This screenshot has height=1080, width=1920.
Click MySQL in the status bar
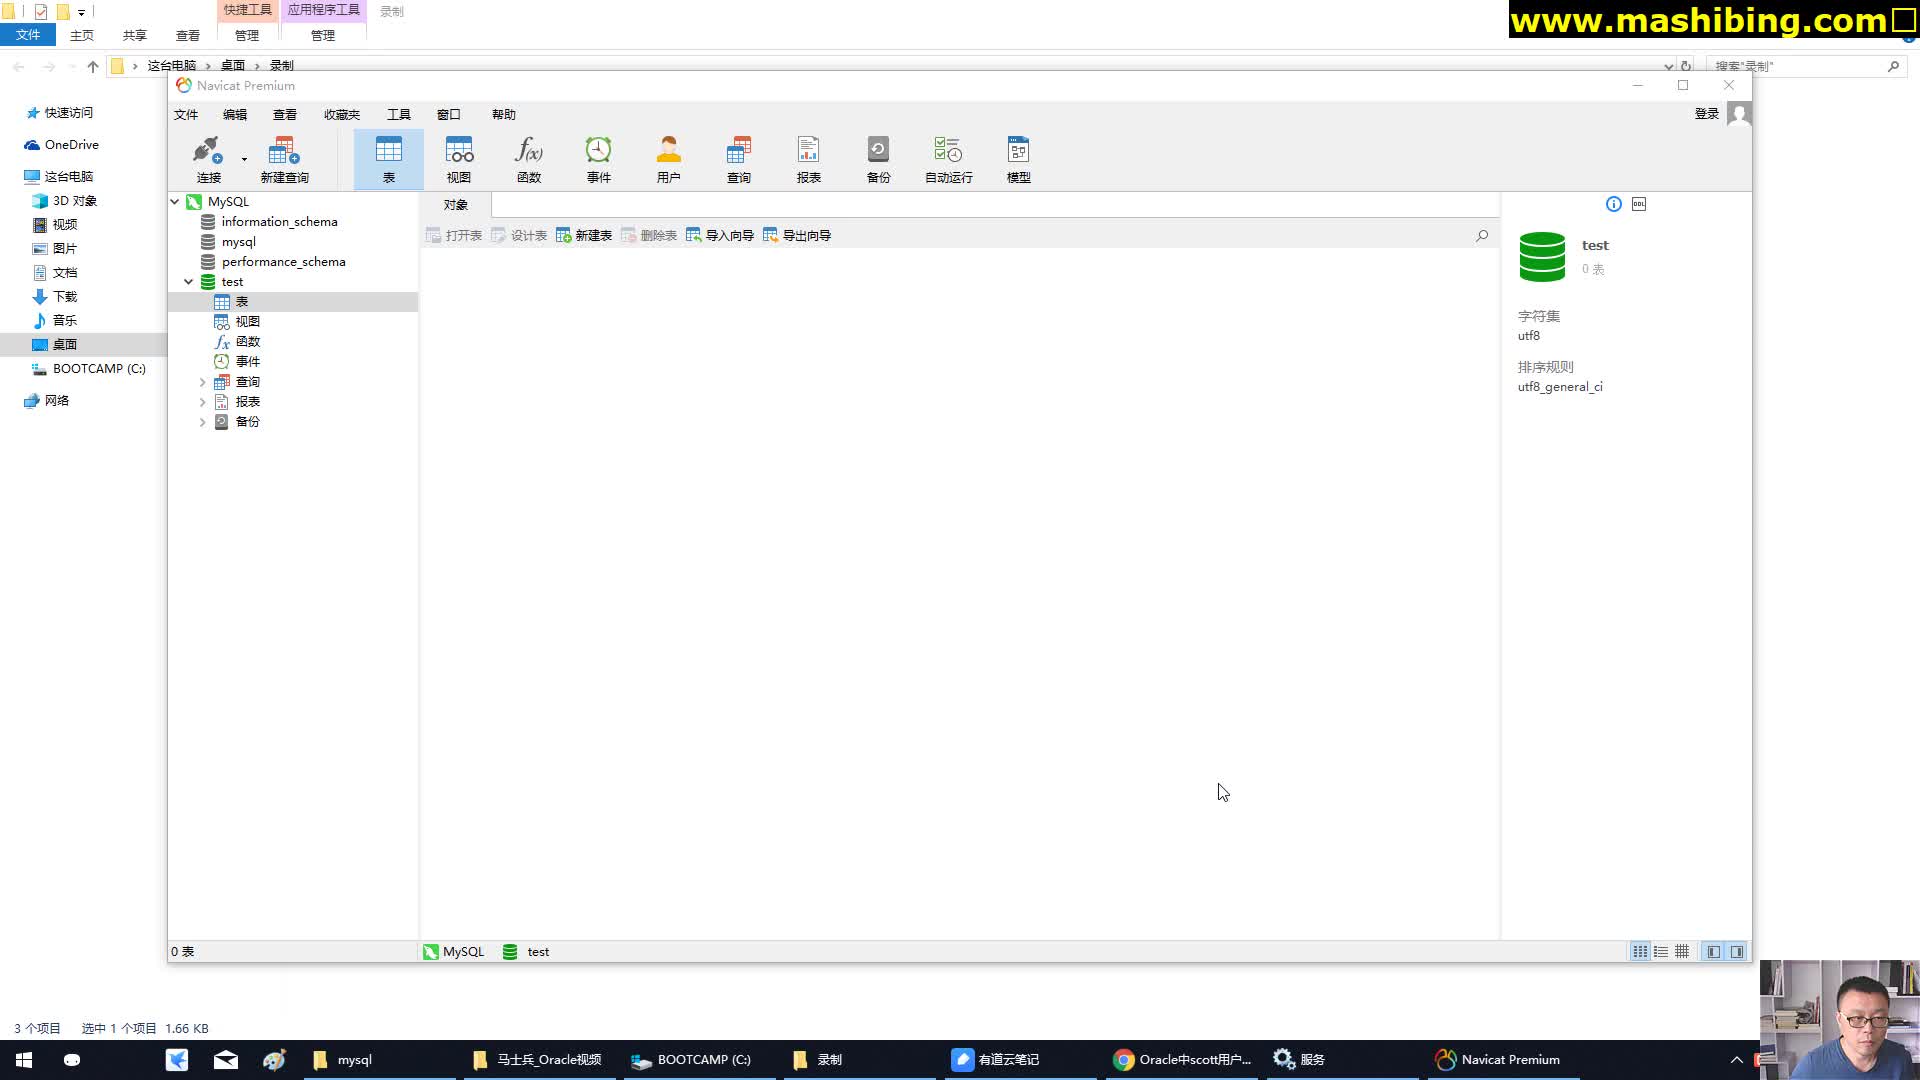coord(454,952)
